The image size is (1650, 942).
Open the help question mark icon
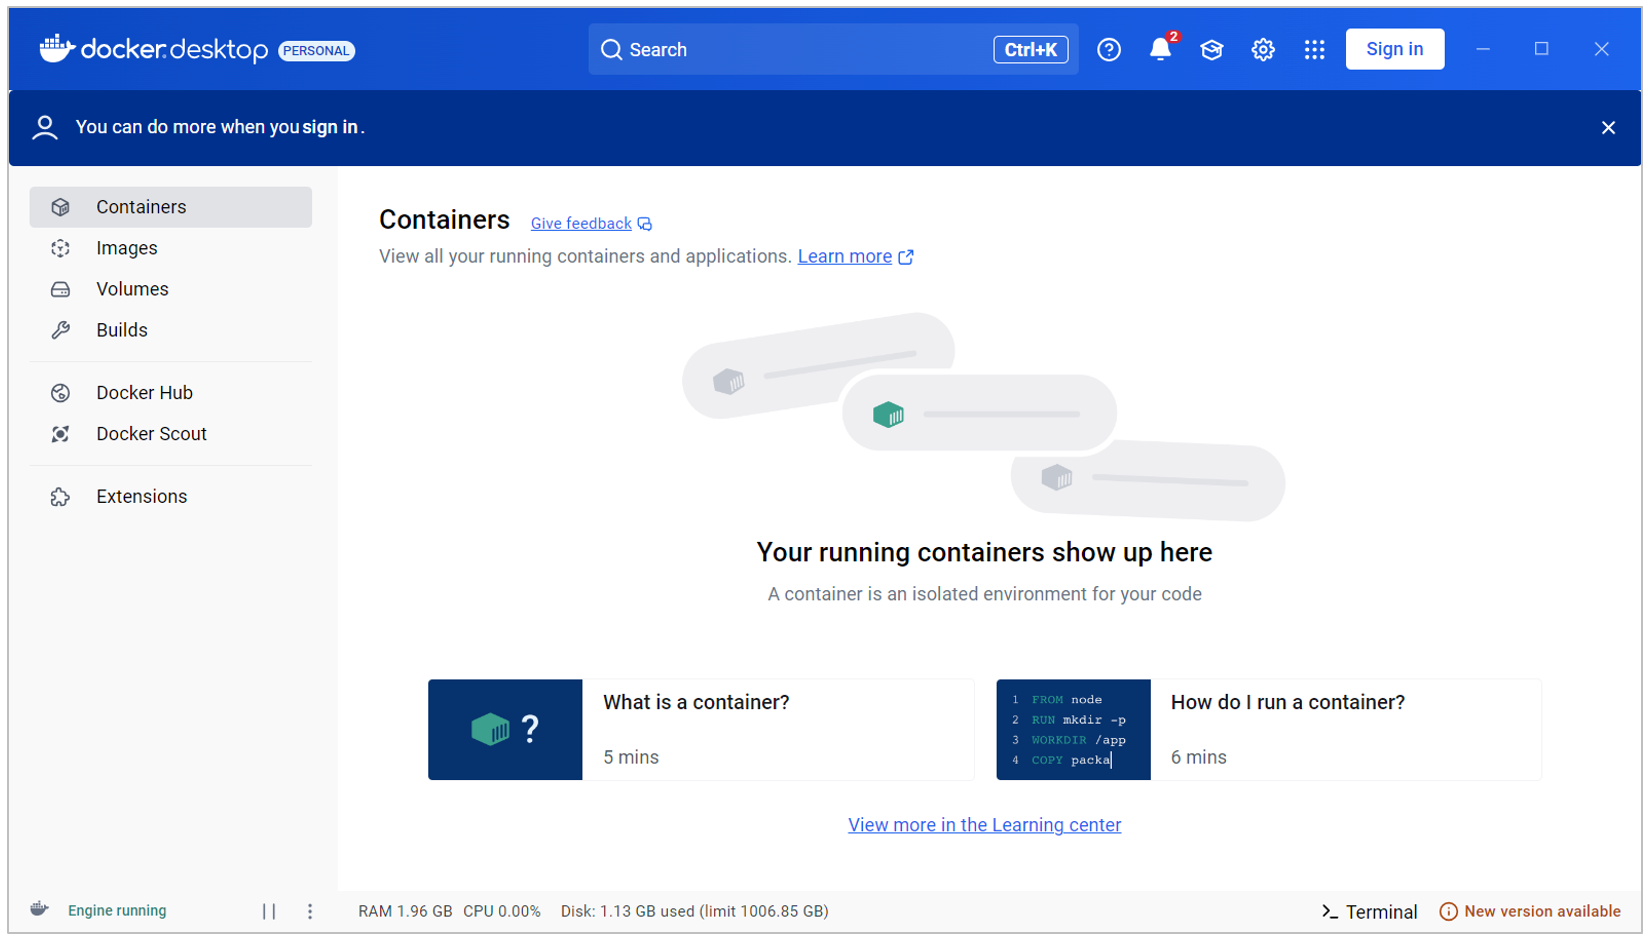tap(1109, 49)
